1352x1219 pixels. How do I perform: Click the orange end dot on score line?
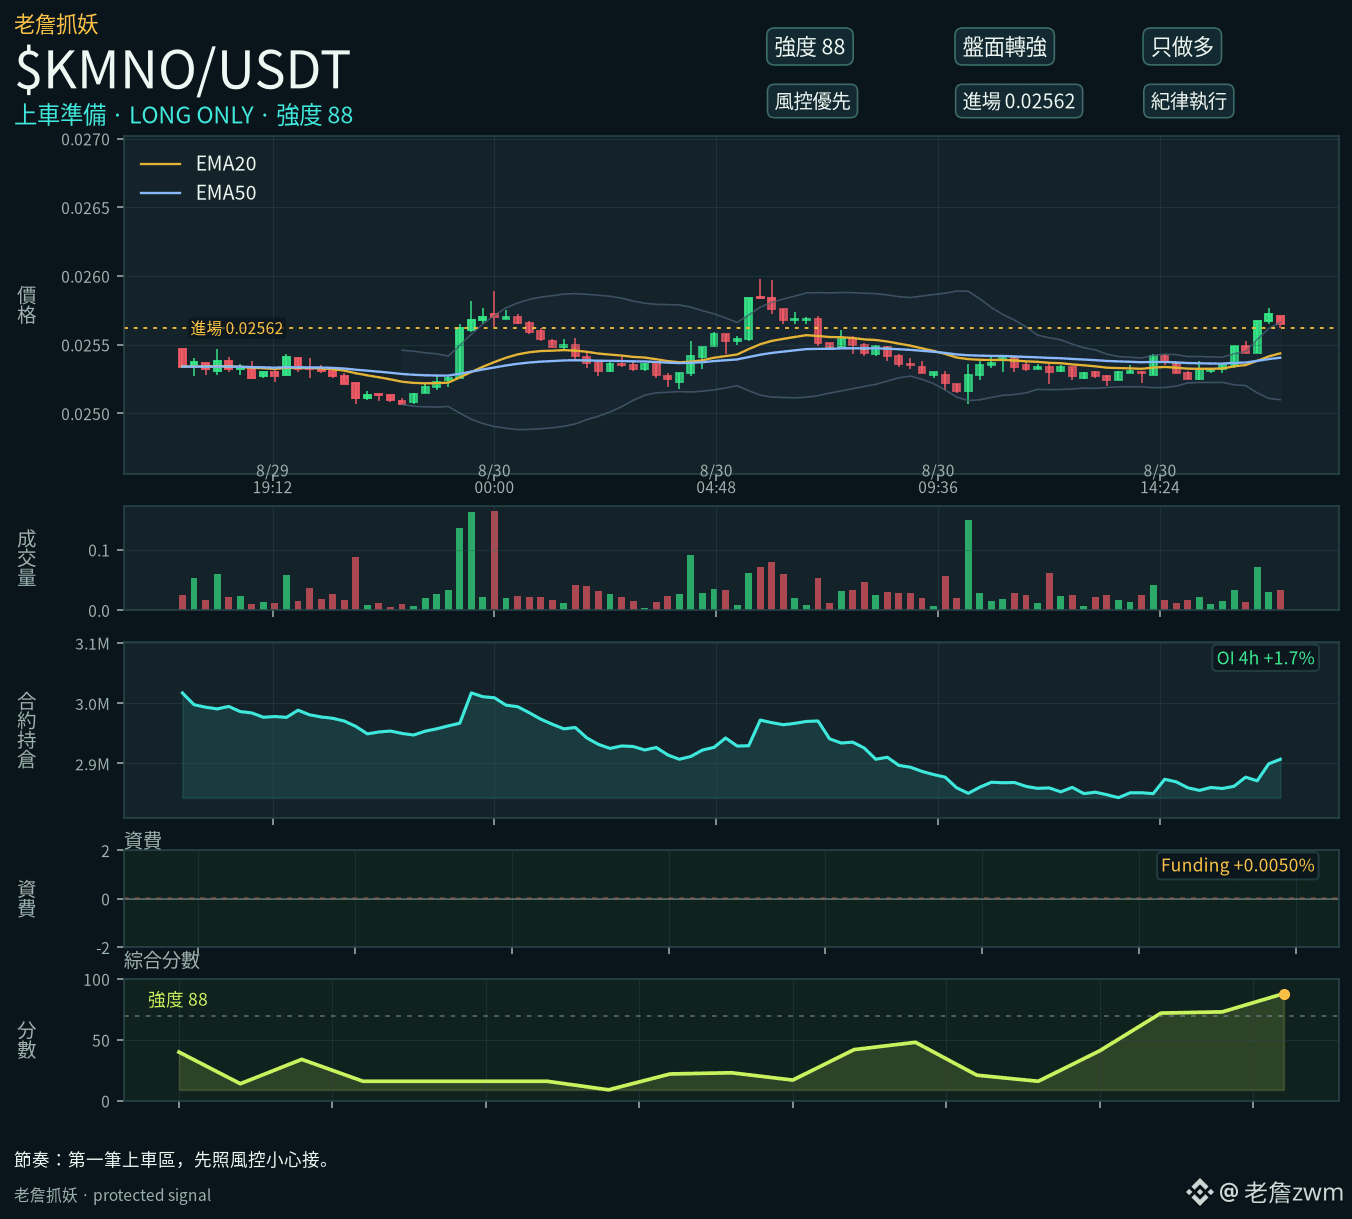[x=1284, y=994]
